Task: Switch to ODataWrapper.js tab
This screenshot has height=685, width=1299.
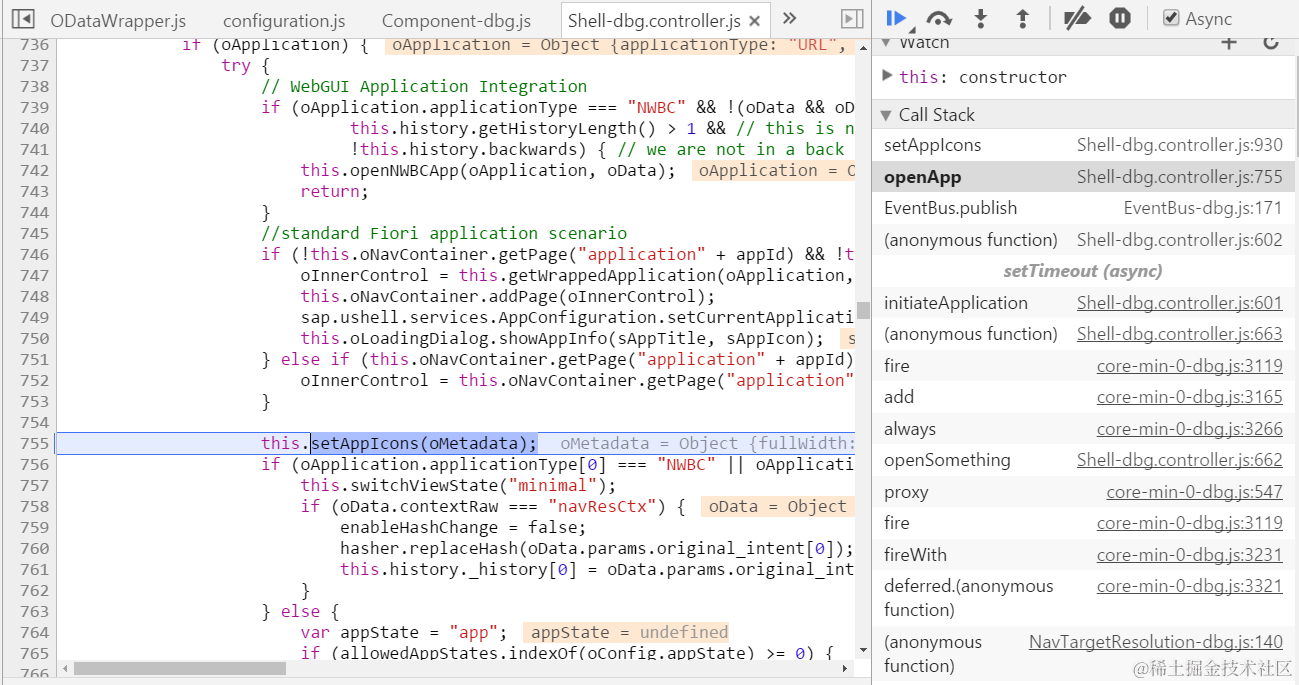Action: (x=118, y=20)
